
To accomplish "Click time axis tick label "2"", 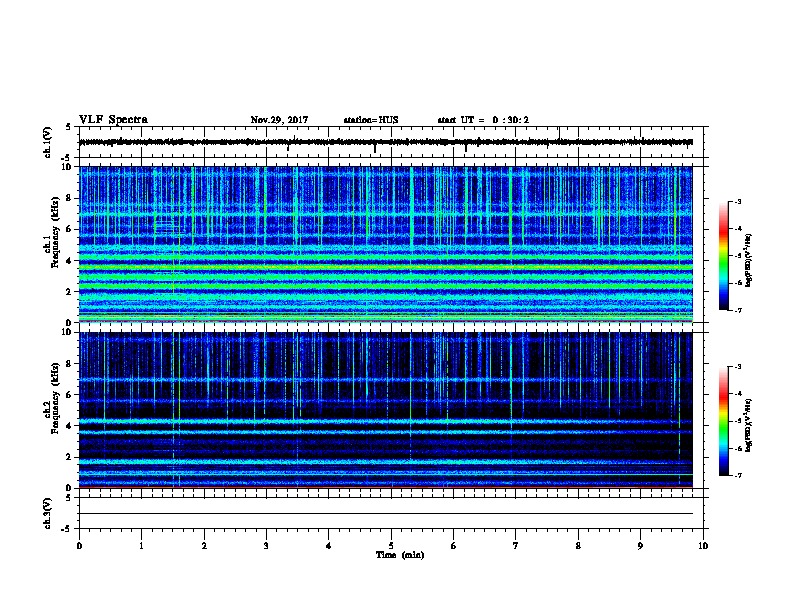I will pyautogui.click(x=204, y=546).
